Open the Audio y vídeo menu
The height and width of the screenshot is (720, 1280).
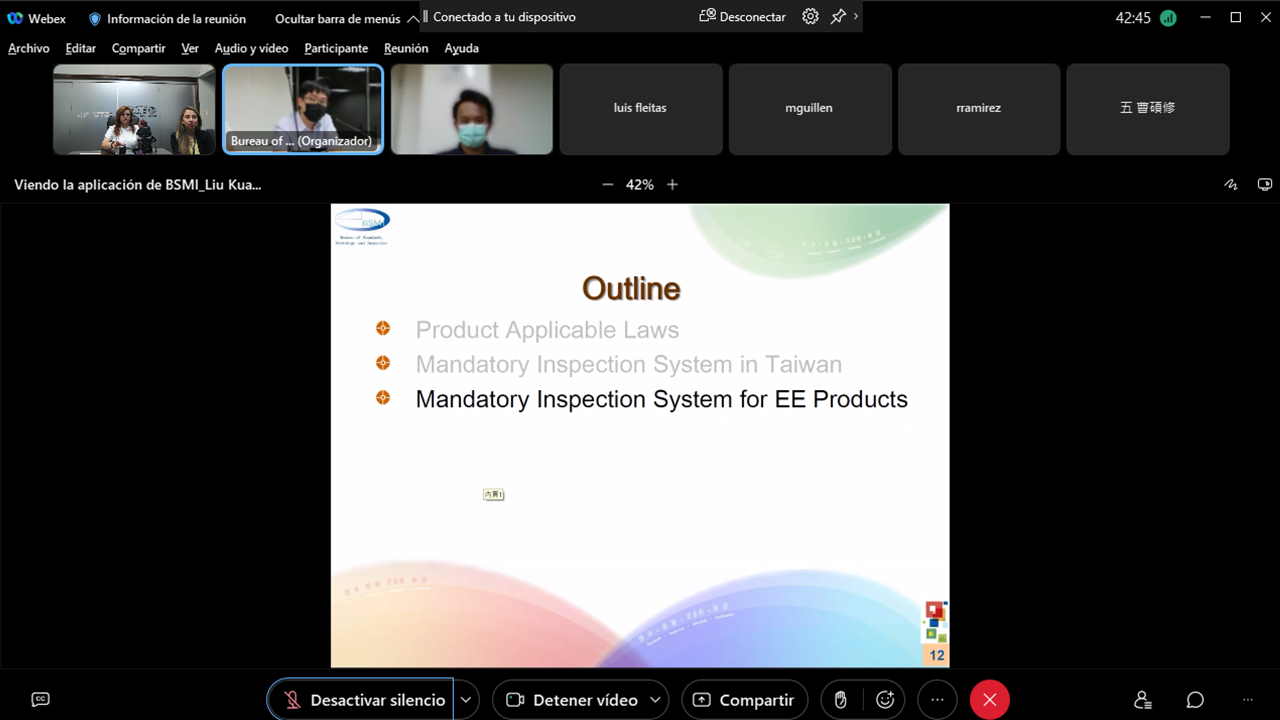[x=251, y=48]
